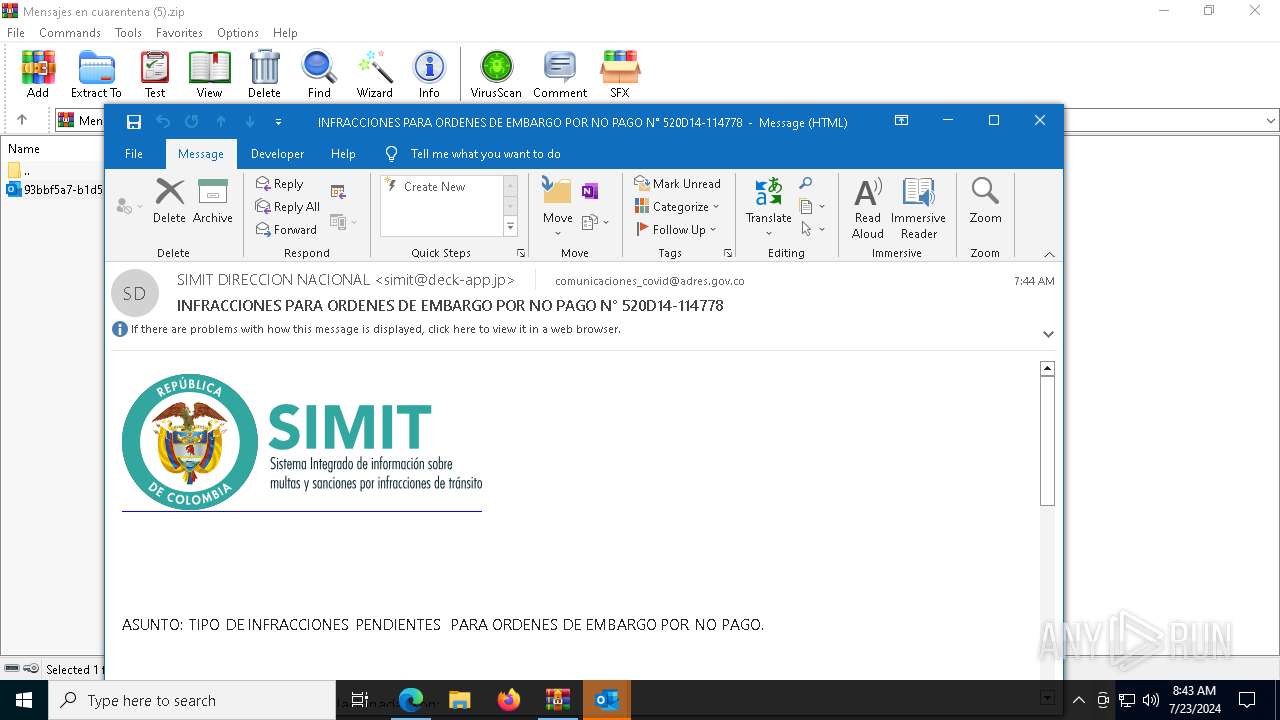Open the Help tab in Outlook

343,154
